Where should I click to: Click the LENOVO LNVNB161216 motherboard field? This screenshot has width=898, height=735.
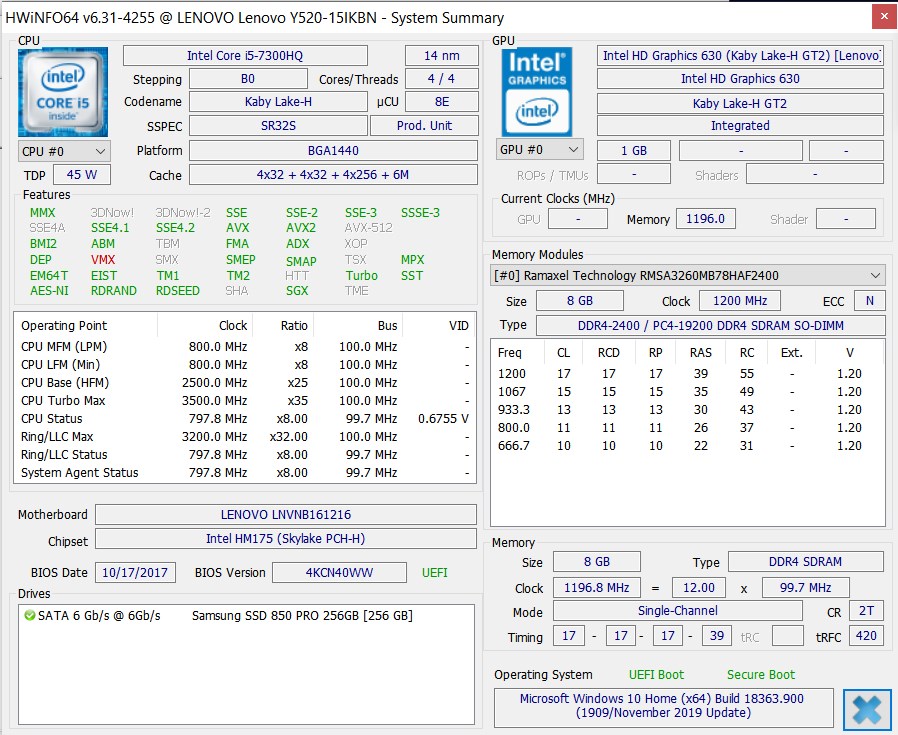285,515
